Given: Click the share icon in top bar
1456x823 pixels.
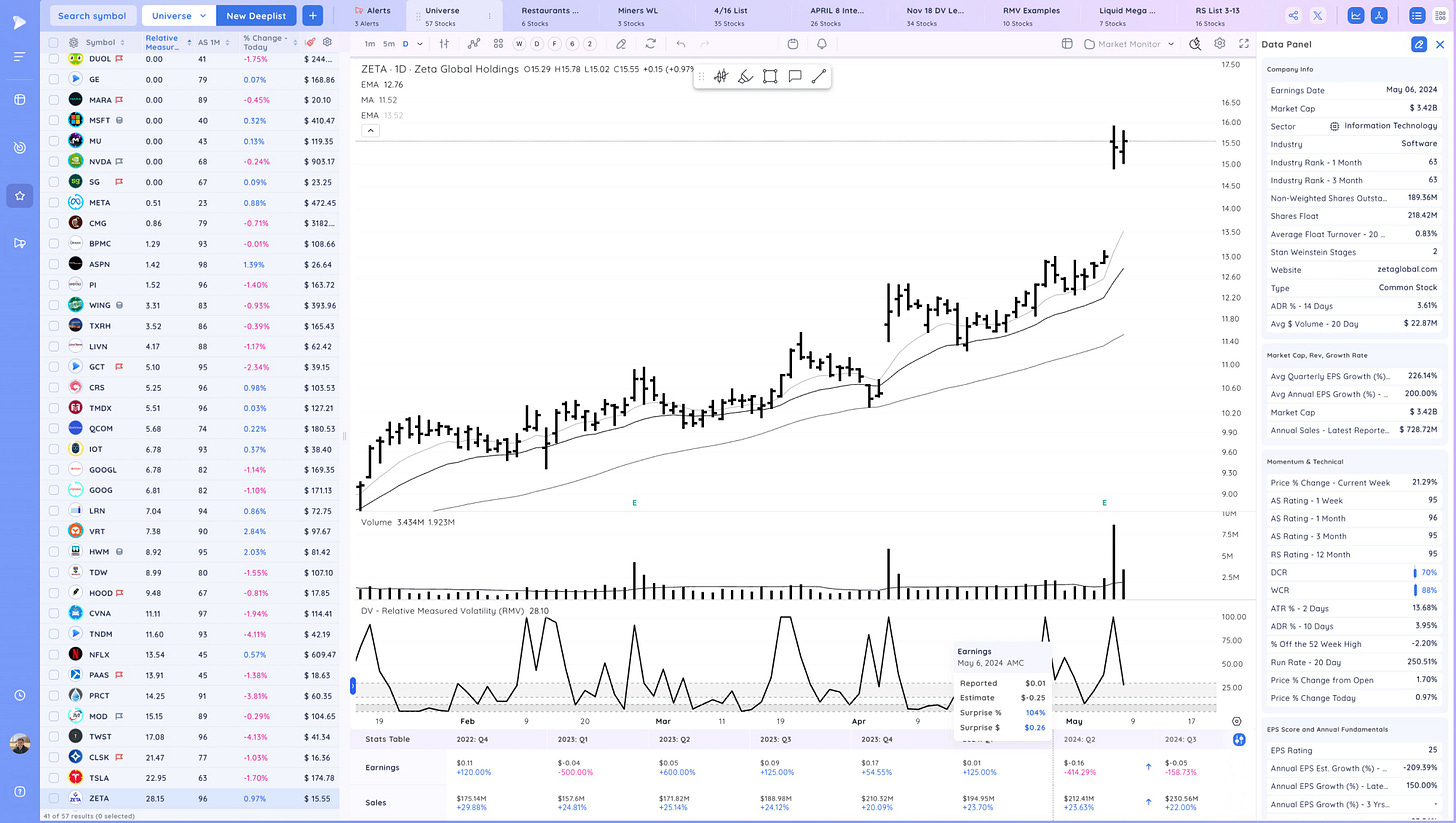Looking at the screenshot, I should (x=1294, y=15).
